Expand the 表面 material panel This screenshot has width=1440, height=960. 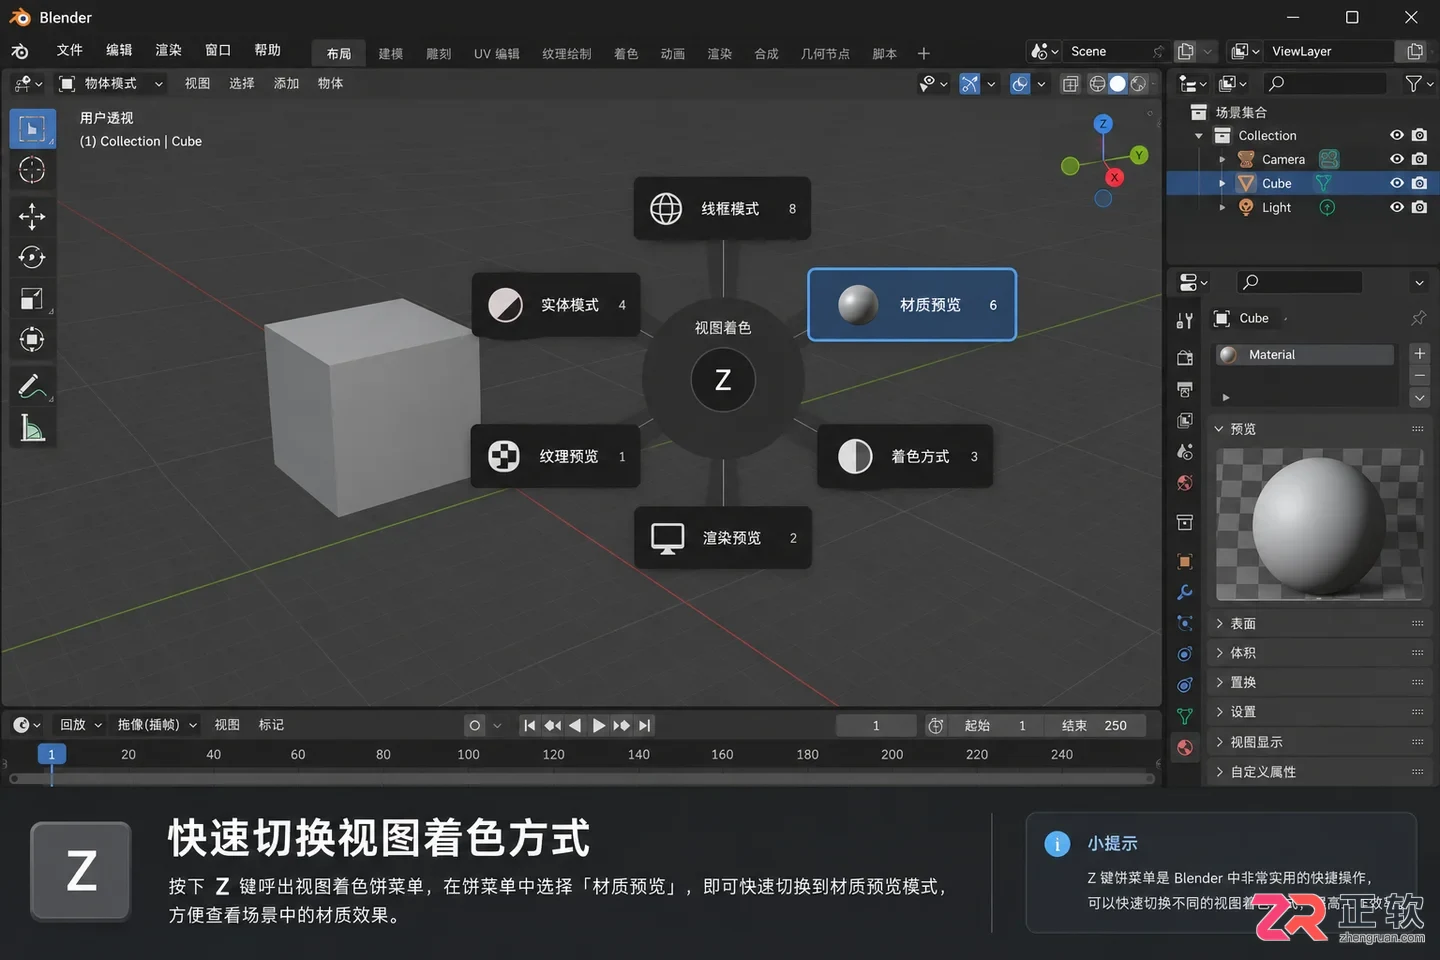coord(1318,624)
